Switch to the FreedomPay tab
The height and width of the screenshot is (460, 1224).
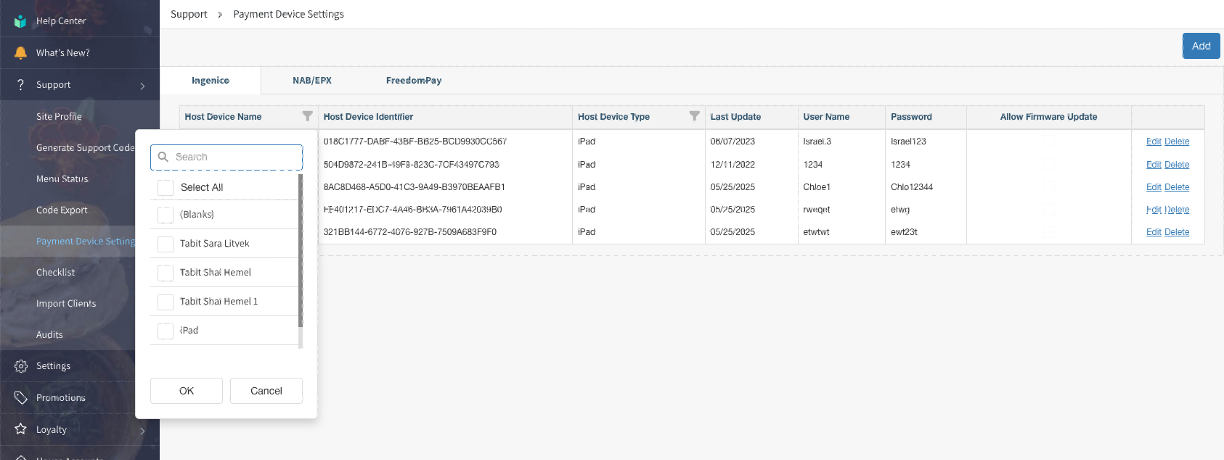[x=415, y=80]
